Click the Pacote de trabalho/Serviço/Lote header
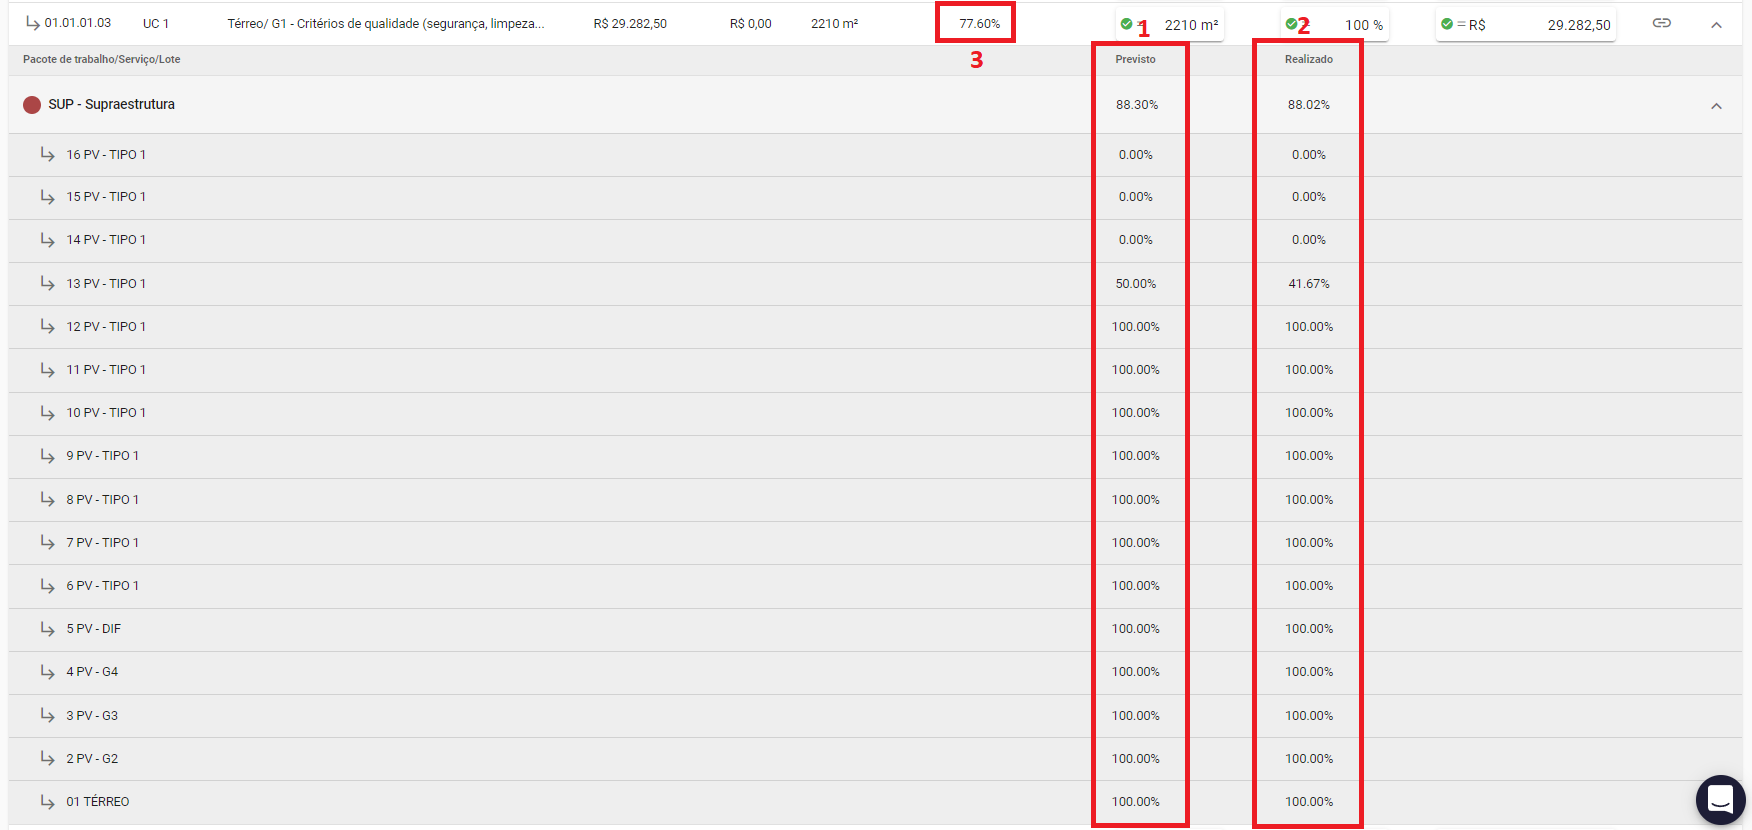 pos(102,59)
